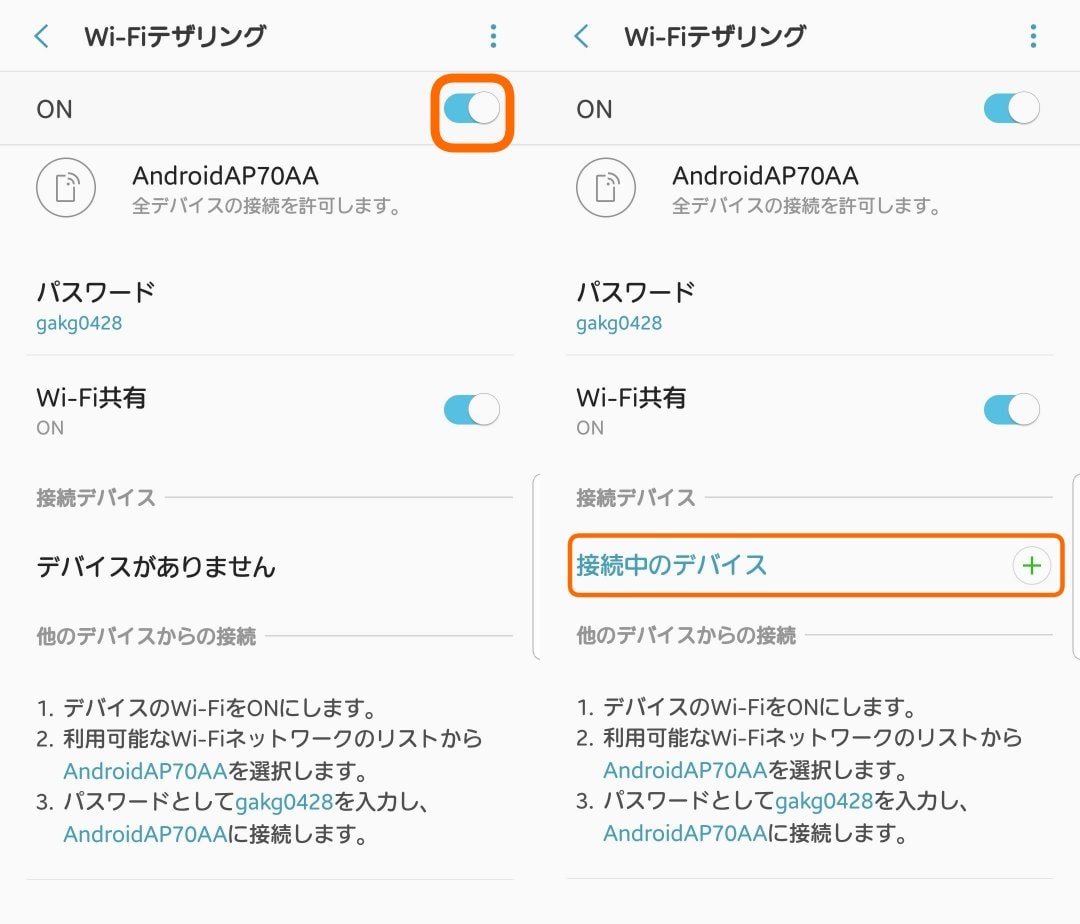Screen dimensions: 1080x924
Task: Open the three-dot menu on the left screen
Action: pyautogui.click(x=493, y=37)
